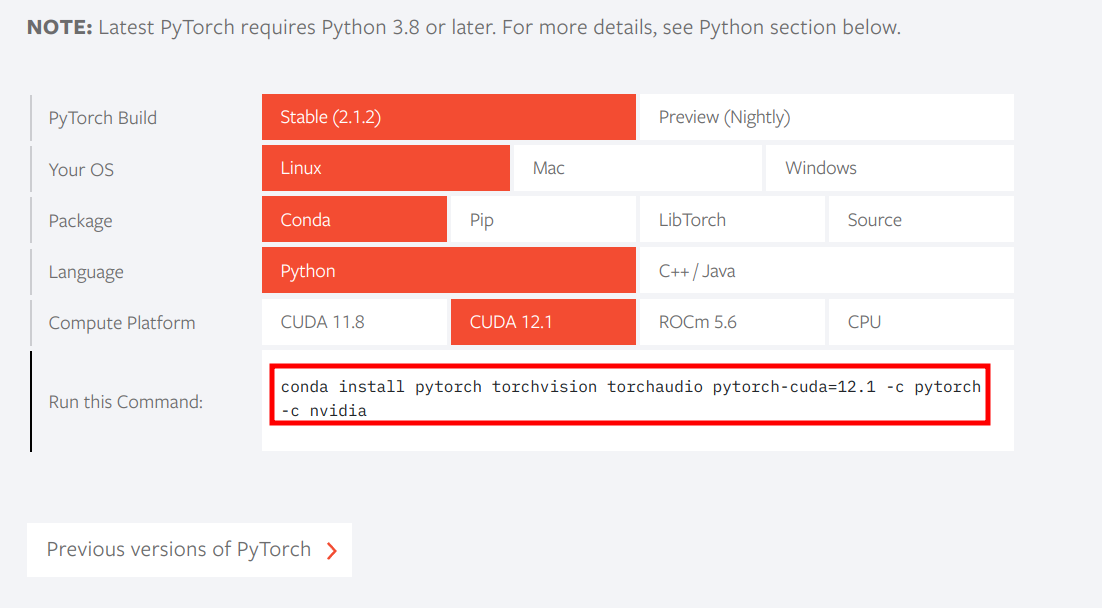Click the Language row label
Image resolution: width=1102 pixels, height=608 pixels.
tap(86, 272)
